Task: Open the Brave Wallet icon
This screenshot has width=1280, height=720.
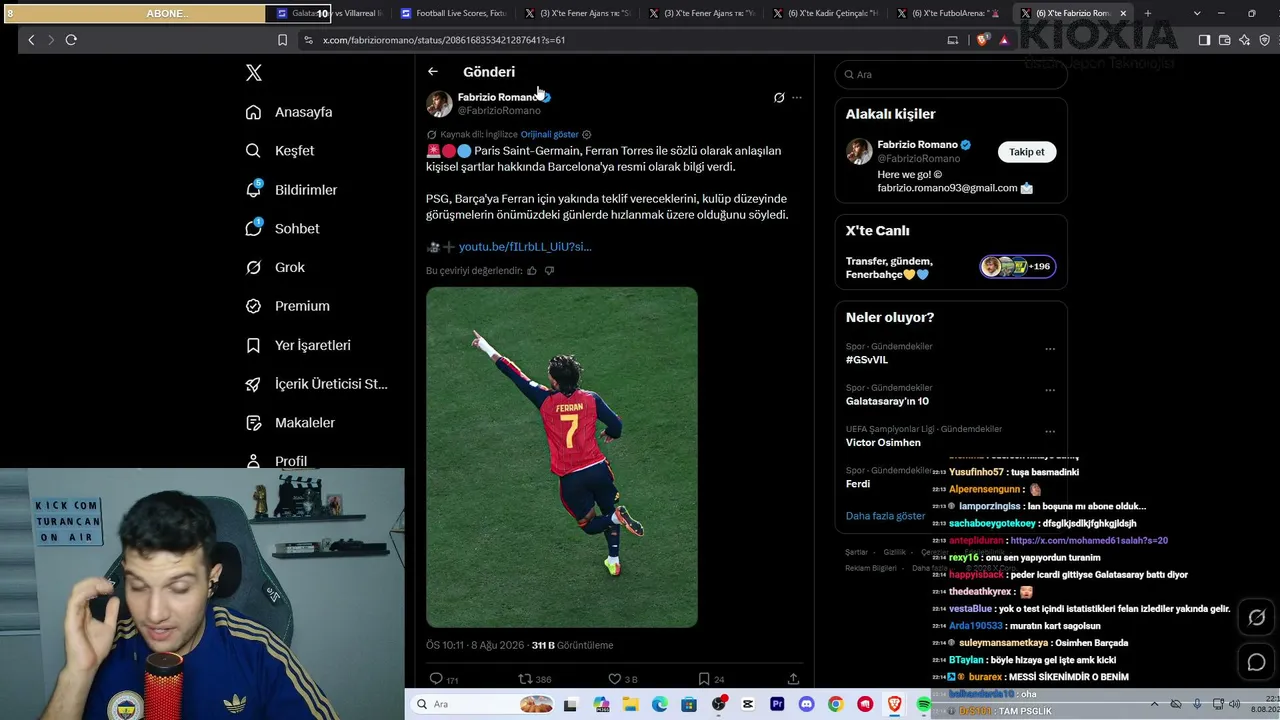Action: click(1224, 40)
